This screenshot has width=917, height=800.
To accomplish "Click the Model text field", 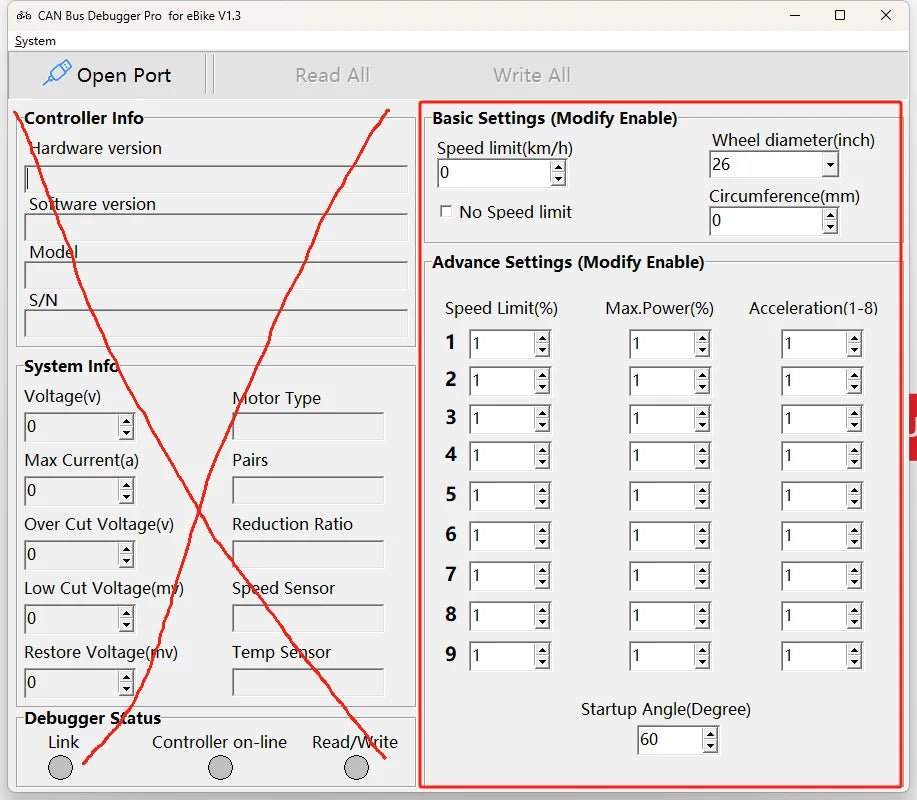I will tap(216, 275).
